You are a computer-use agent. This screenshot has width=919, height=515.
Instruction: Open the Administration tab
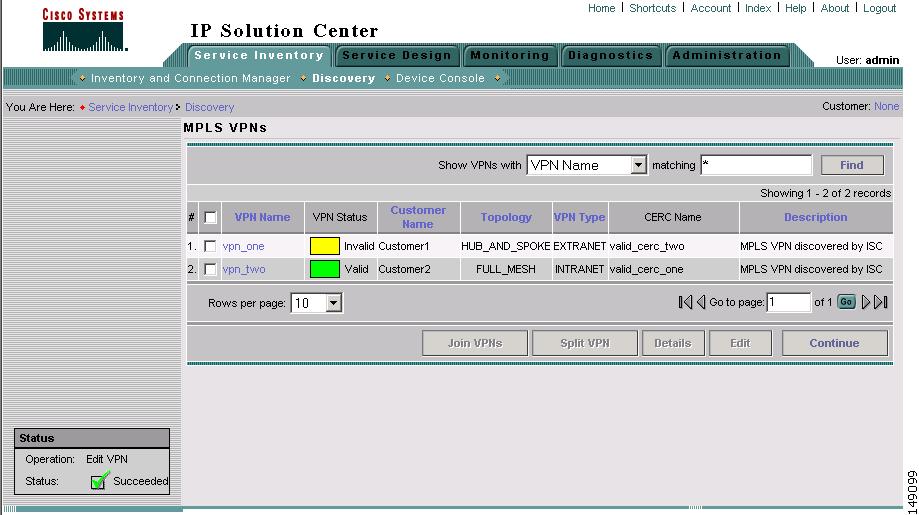727,56
